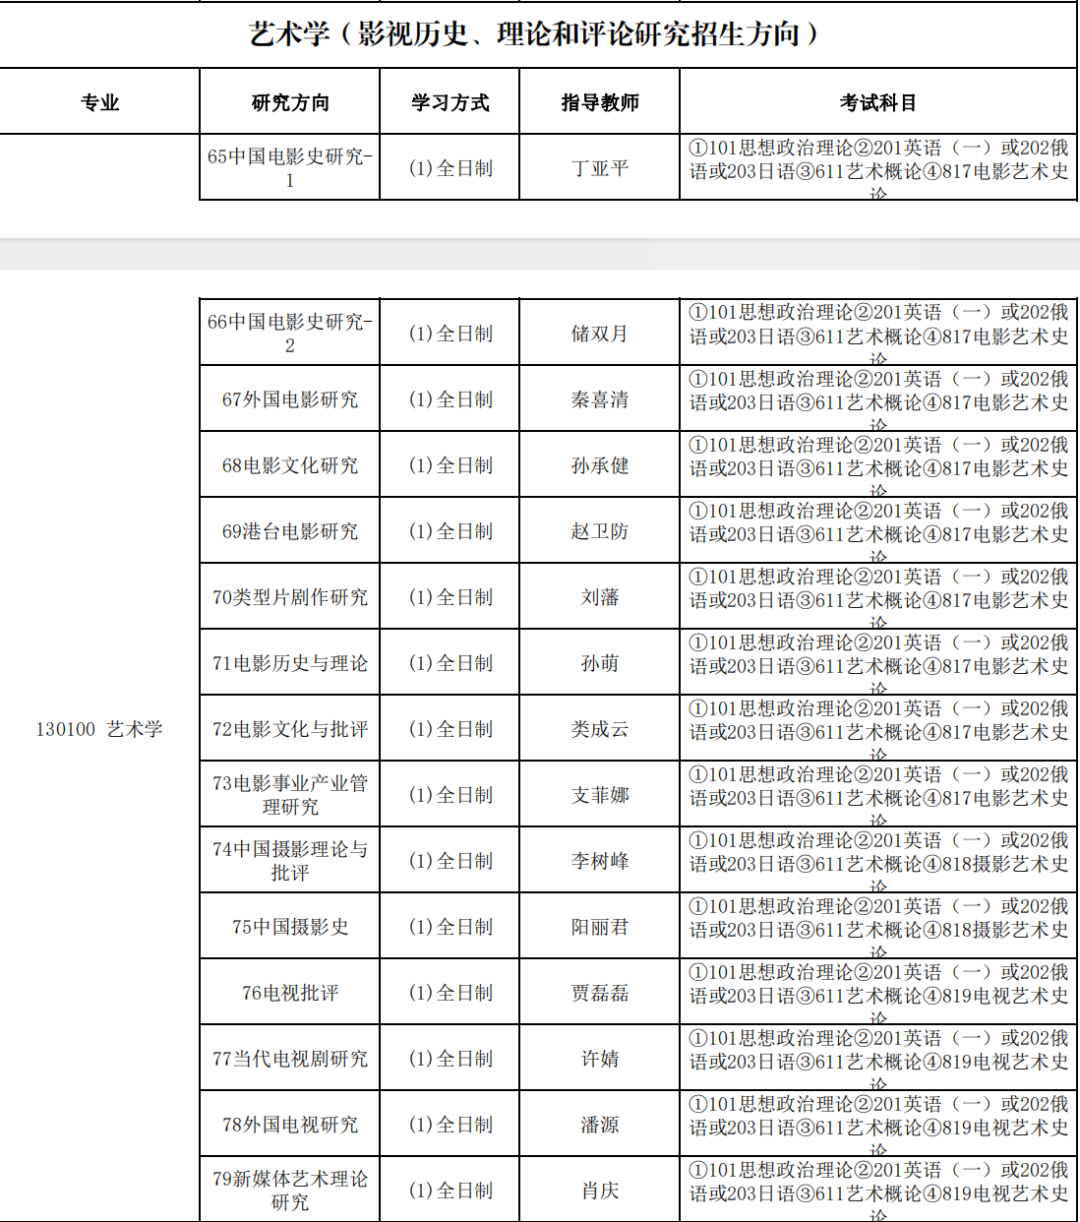Click the advisor name 许婧

pos(600,1059)
